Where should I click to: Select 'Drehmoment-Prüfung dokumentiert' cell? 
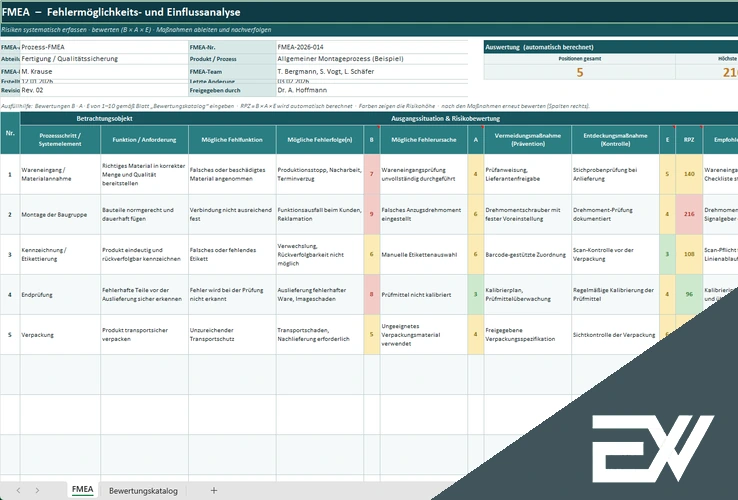(615, 215)
